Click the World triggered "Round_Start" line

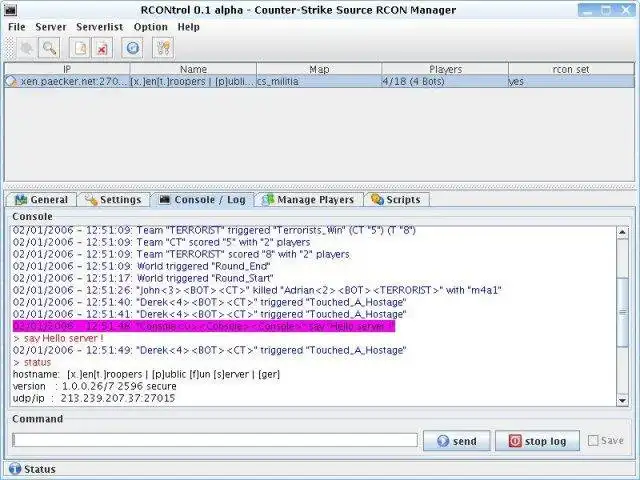pyautogui.click(x=143, y=278)
